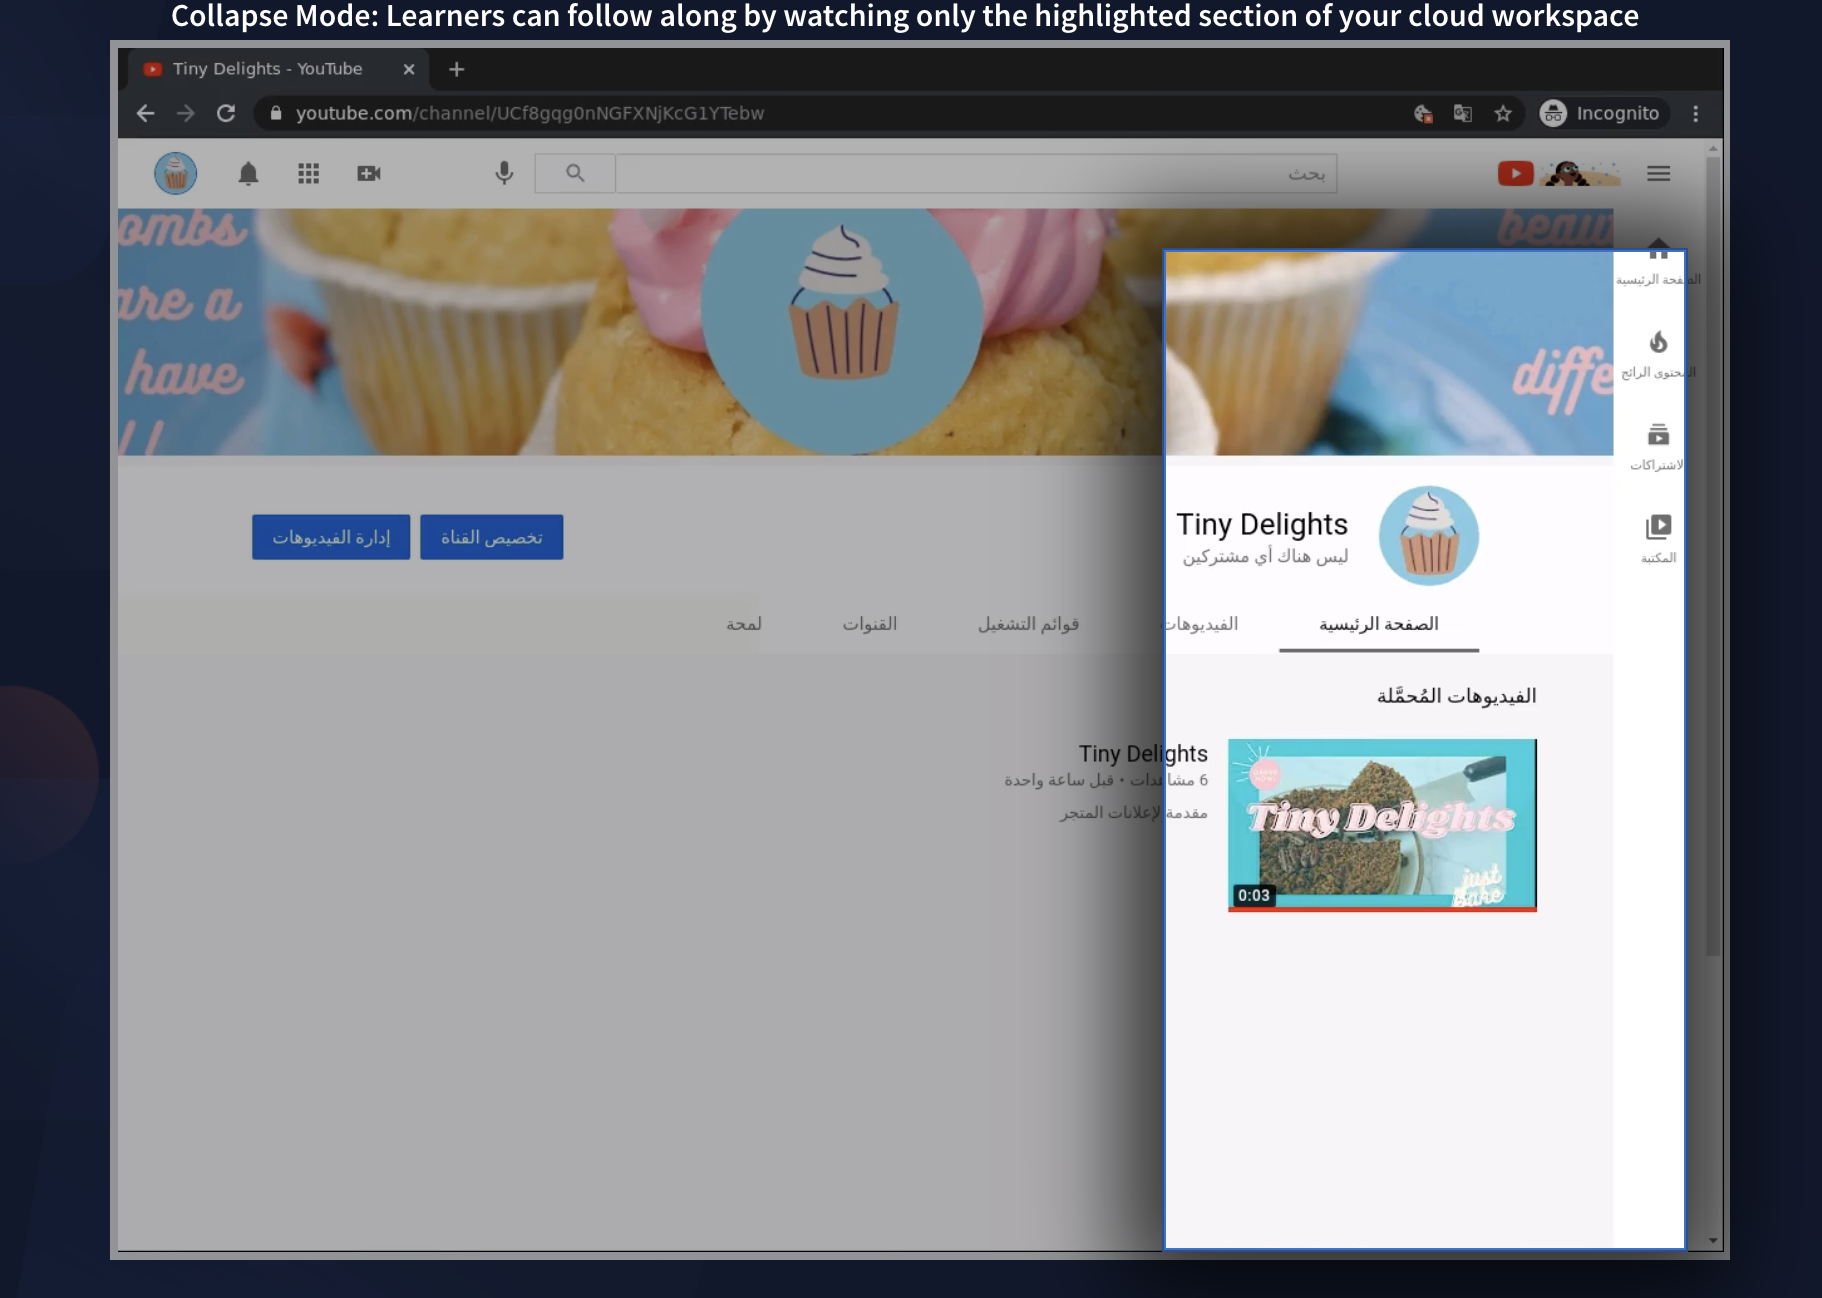Click the تخصيص القناة button

pos(492,537)
